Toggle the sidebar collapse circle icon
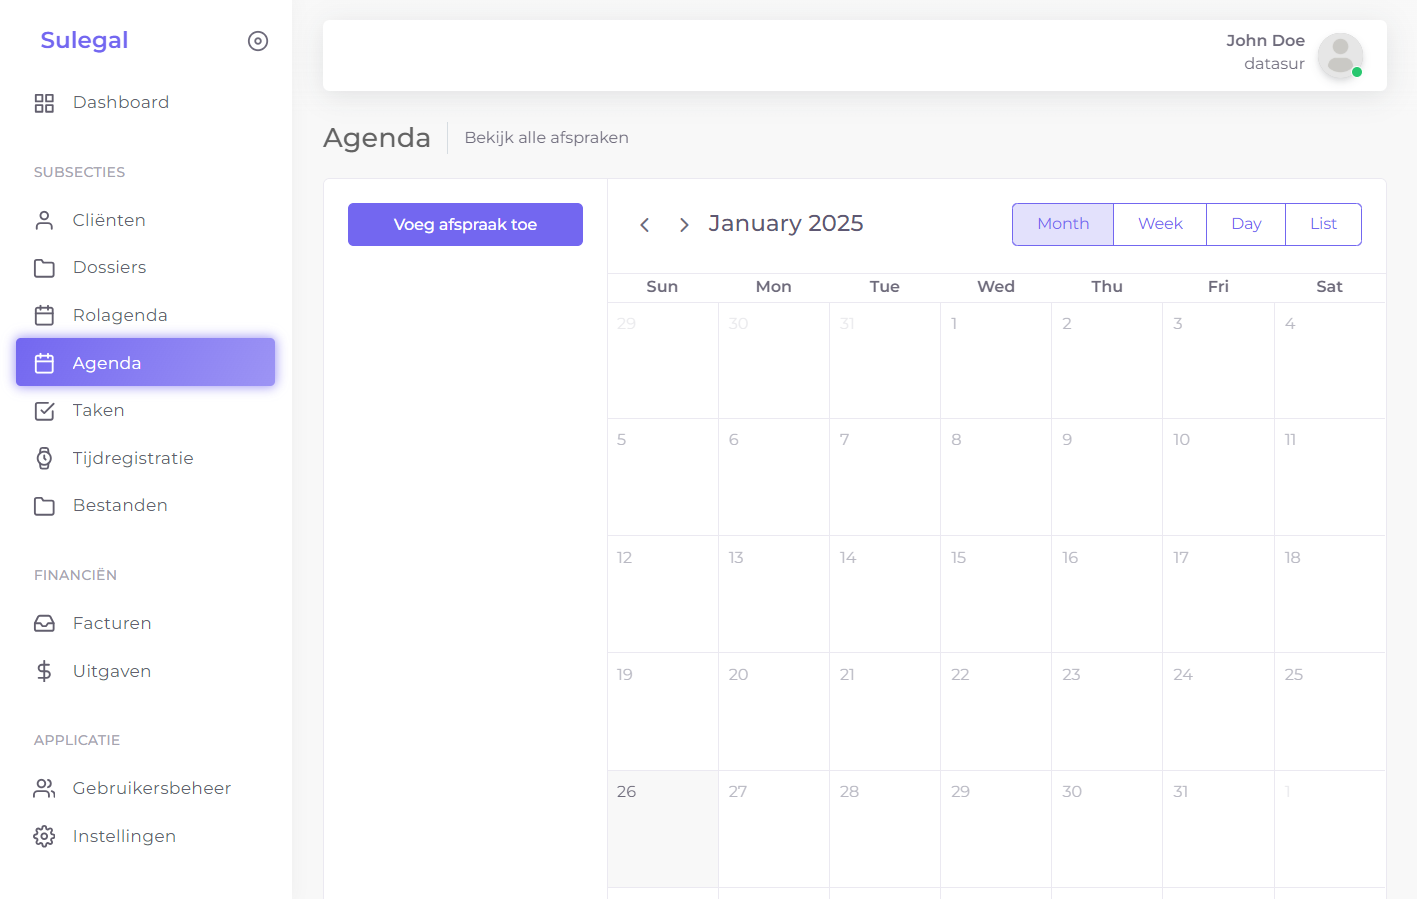Image resolution: width=1417 pixels, height=899 pixels. (258, 41)
